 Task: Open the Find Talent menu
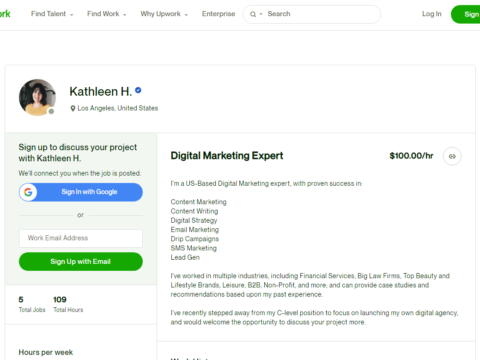pos(52,14)
